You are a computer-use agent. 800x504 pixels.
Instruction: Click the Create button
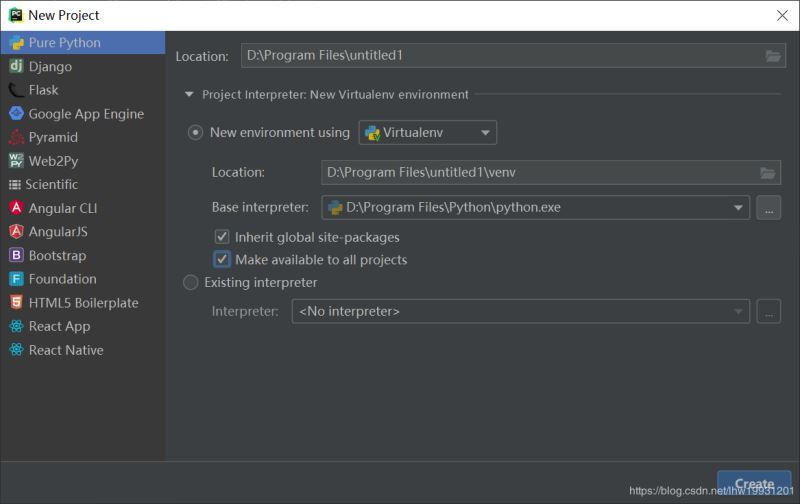tap(754, 484)
